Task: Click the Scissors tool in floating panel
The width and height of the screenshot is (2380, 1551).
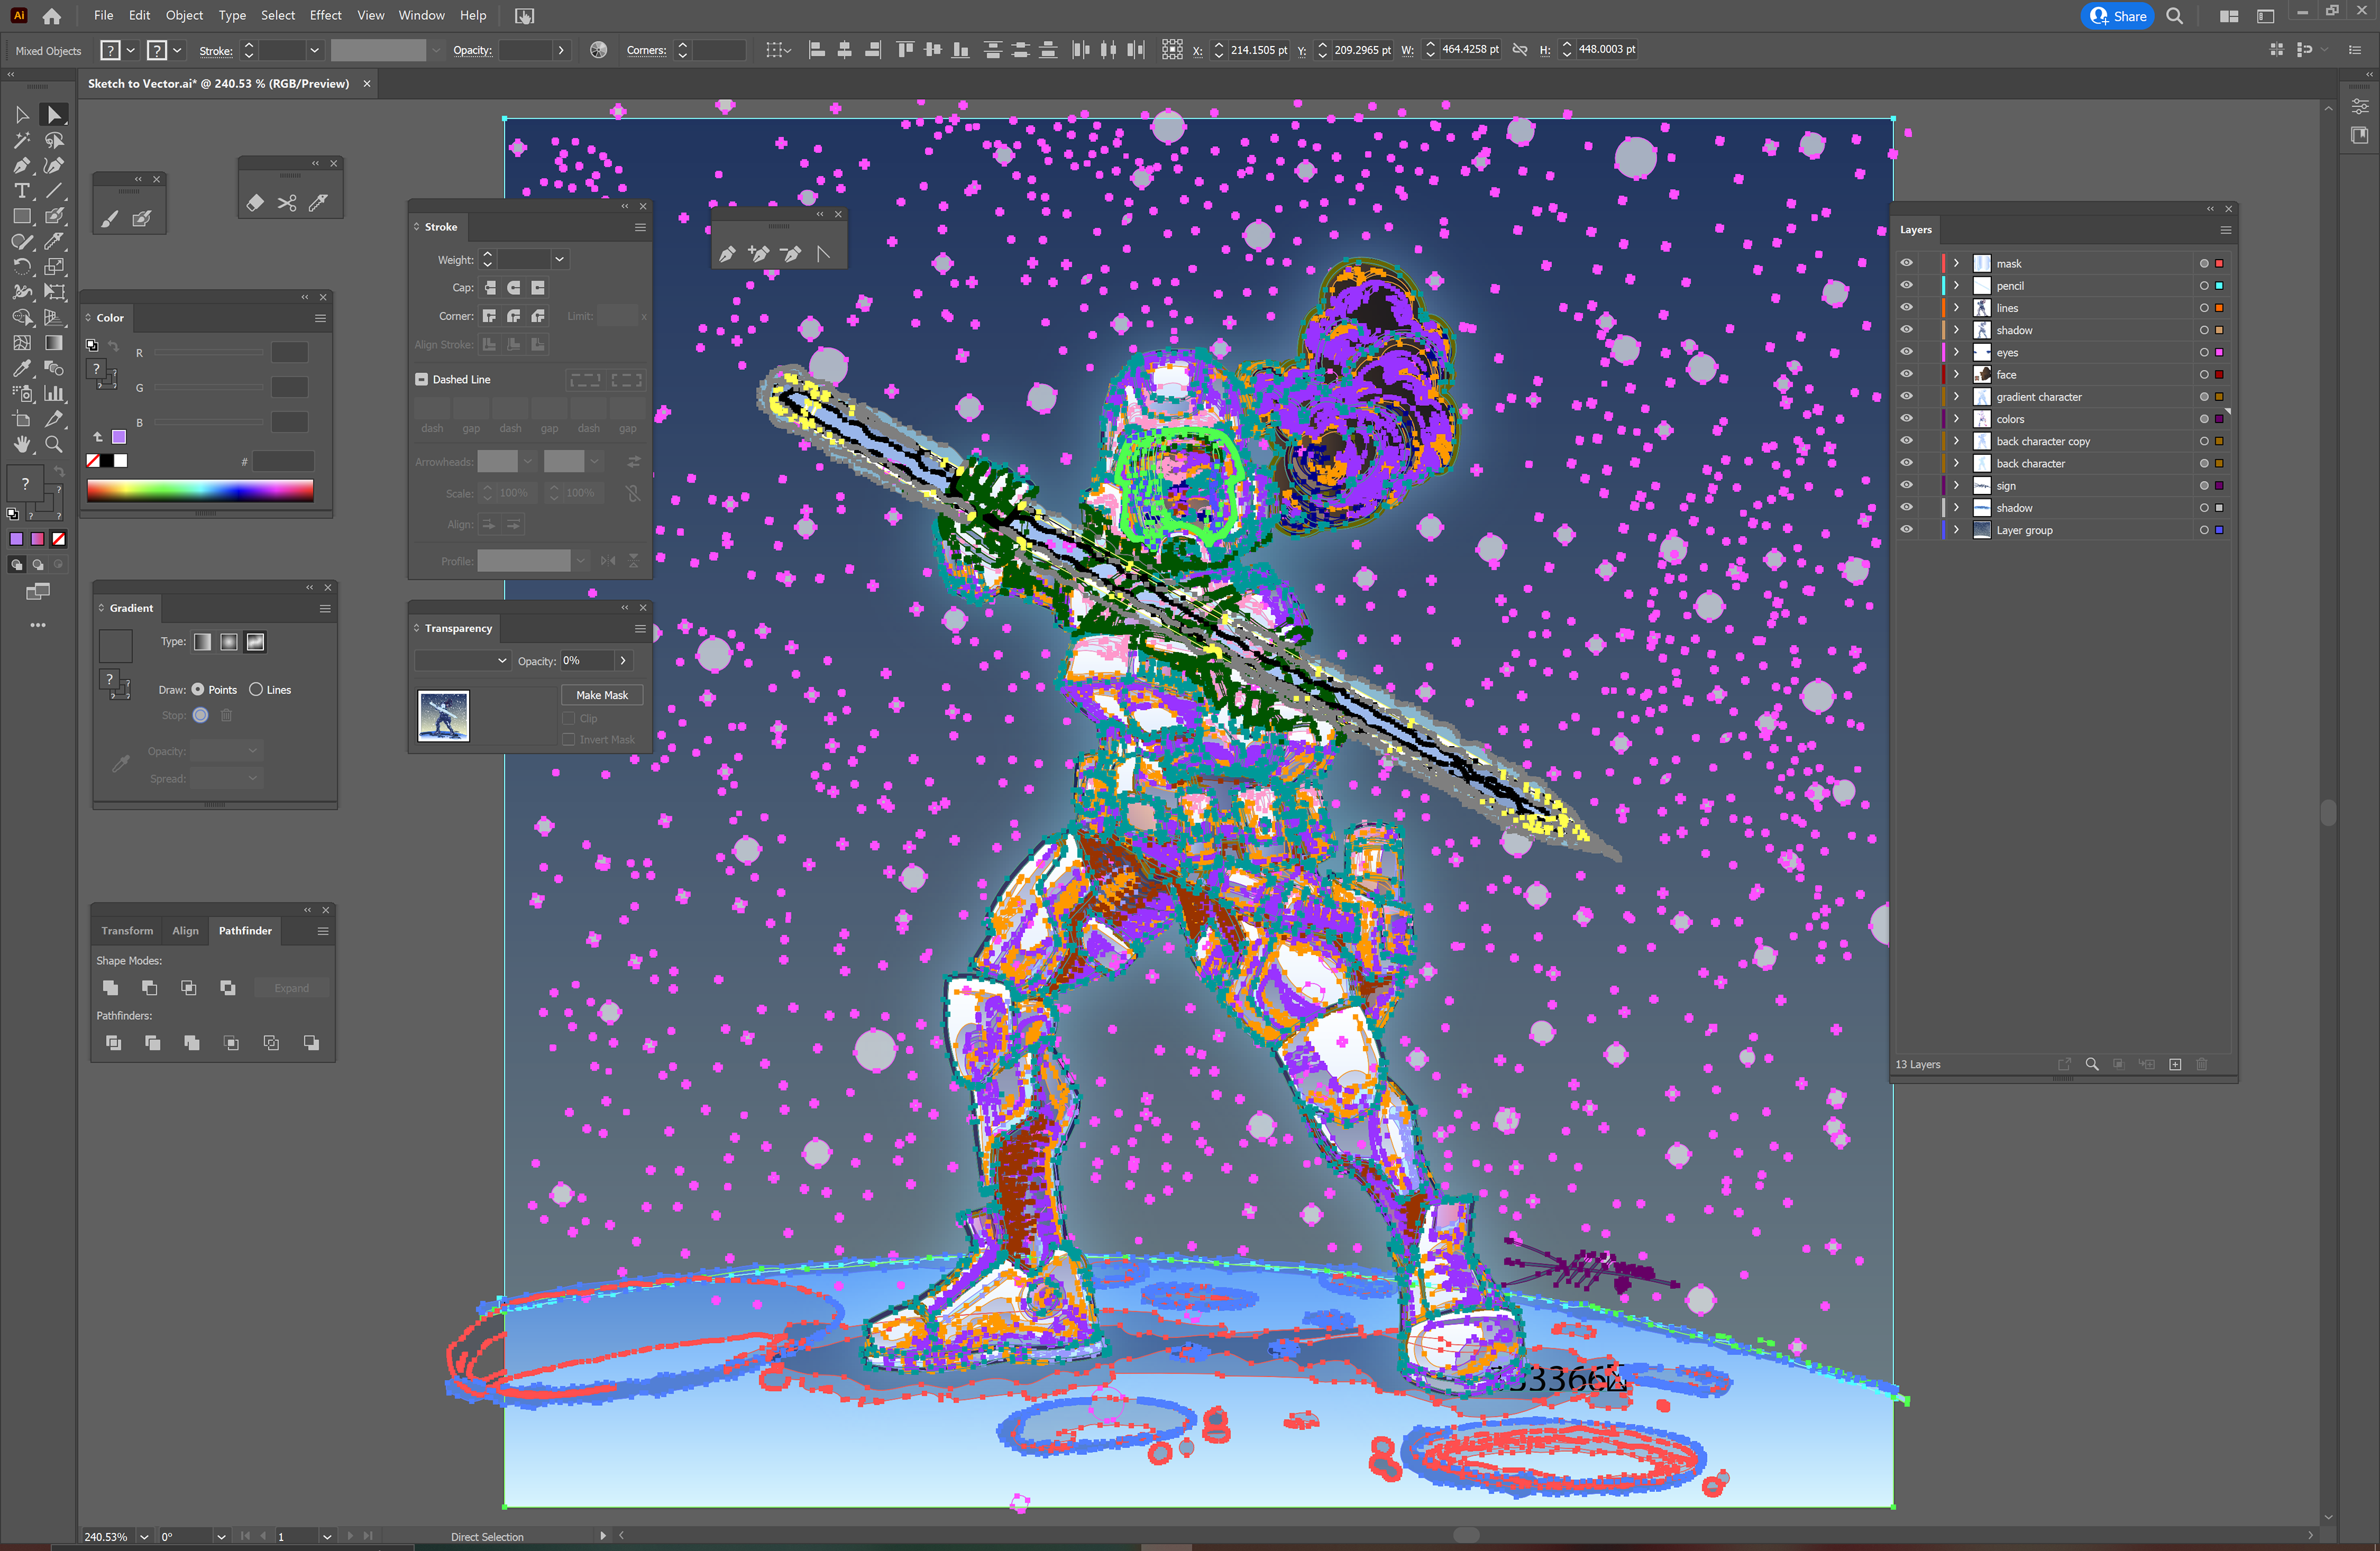Action: tap(287, 203)
